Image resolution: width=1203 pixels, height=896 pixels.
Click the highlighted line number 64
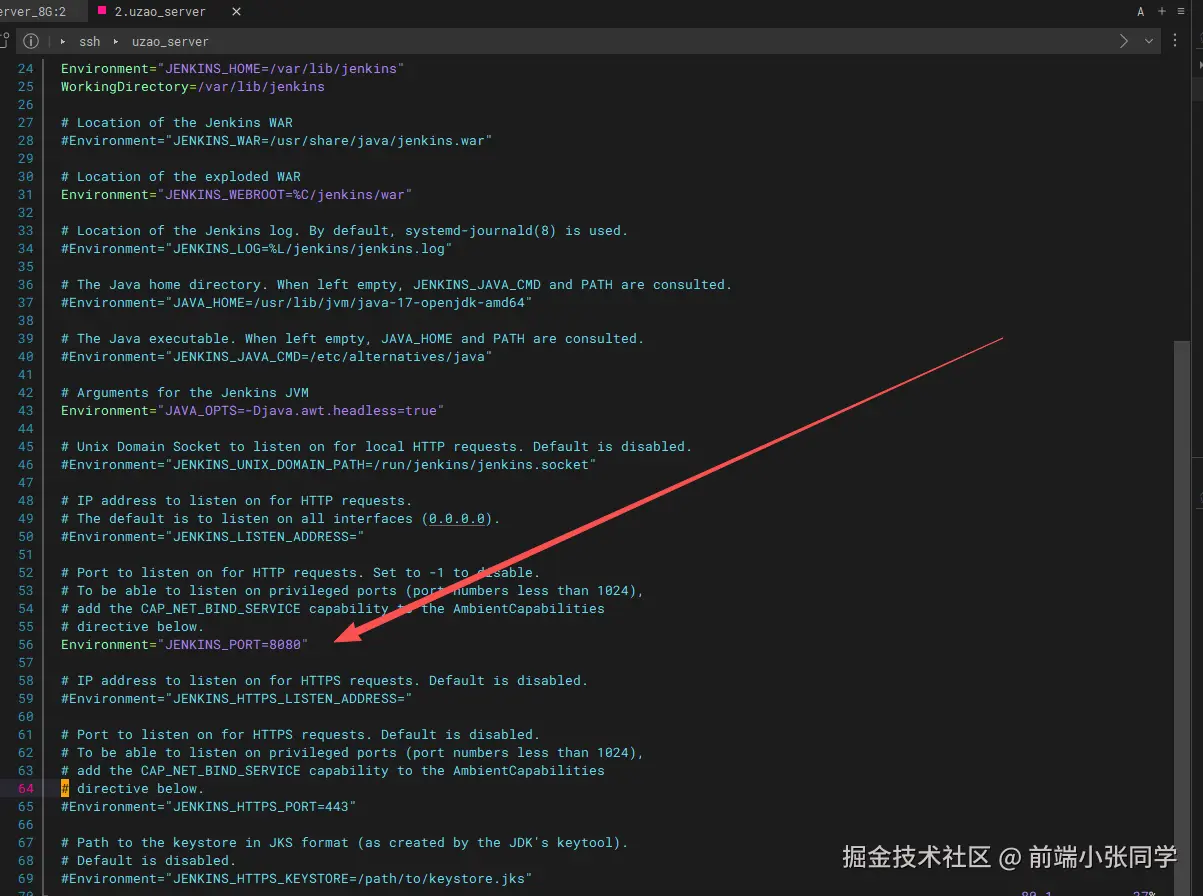point(25,788)
